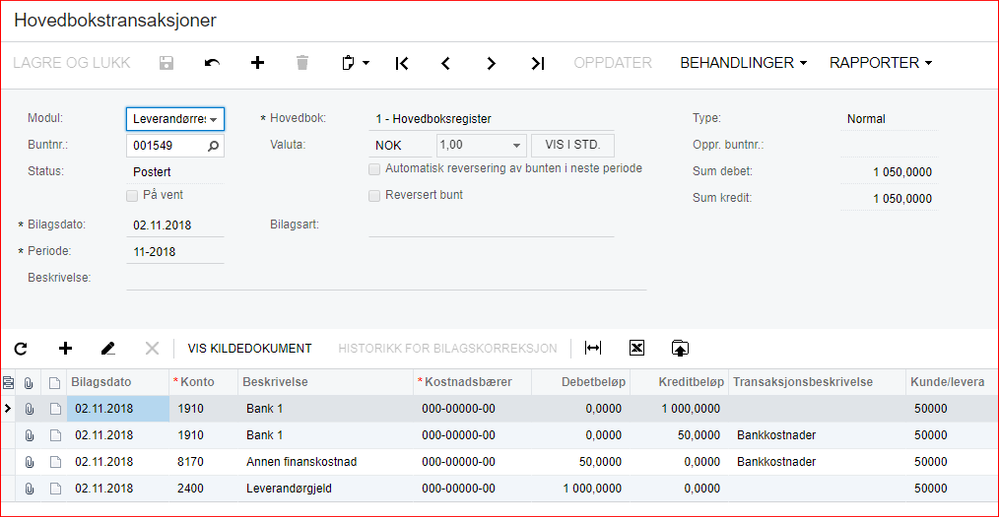
Task: Sort by the Bilagsdato column header
Action: point(118,382)
